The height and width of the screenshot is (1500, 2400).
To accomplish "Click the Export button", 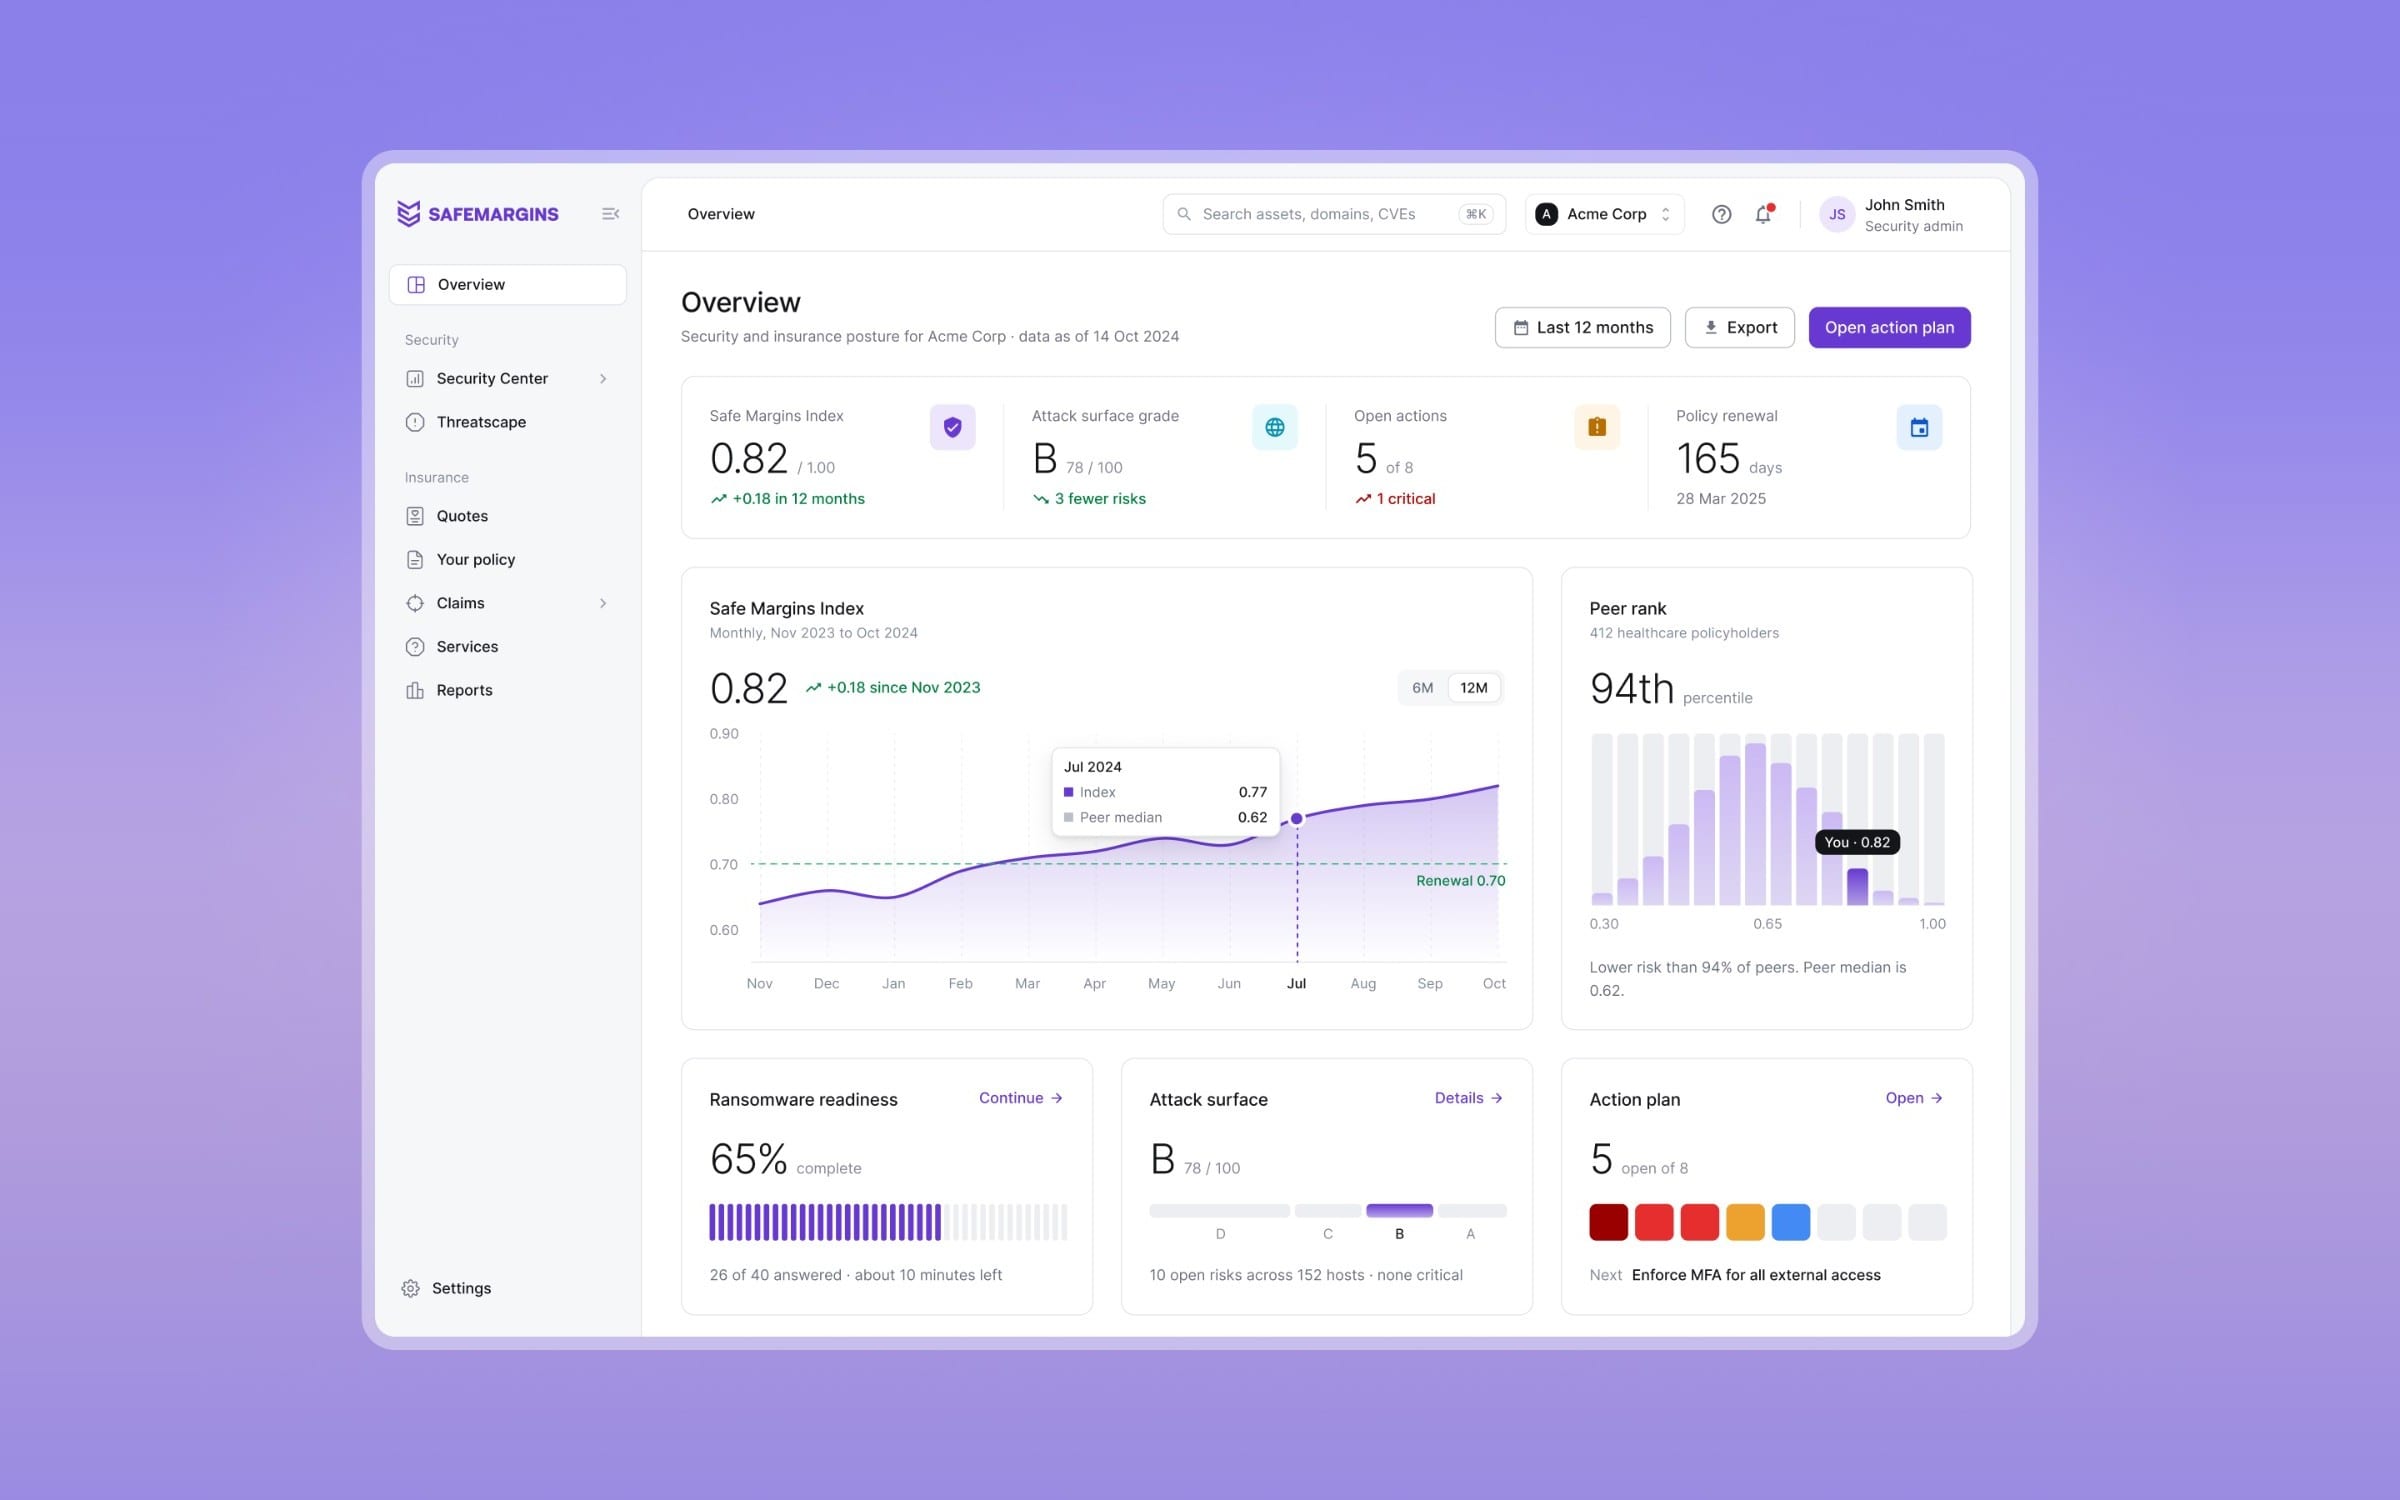I will click(x=1739, y=328).
